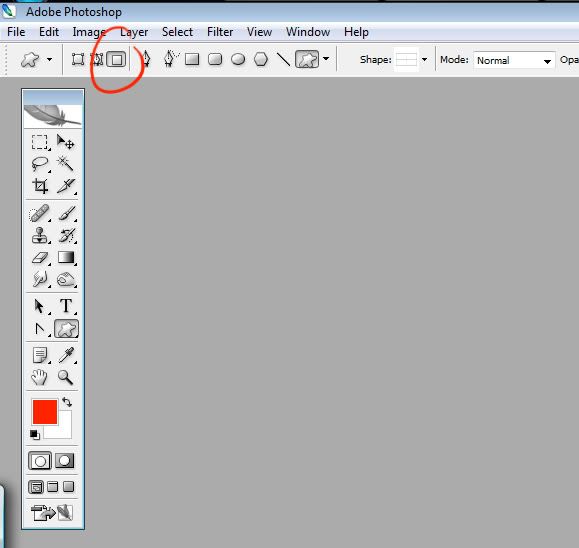The height and width of the screenshot is (548, 579).
Task: Switch to Shape layers mode
Action: point(78,59)
